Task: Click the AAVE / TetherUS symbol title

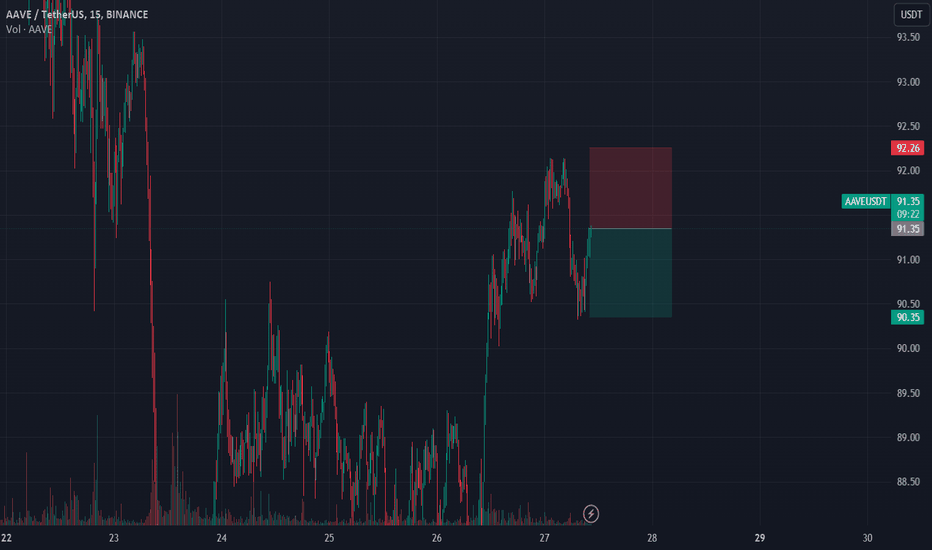Action: click(77, 14)
